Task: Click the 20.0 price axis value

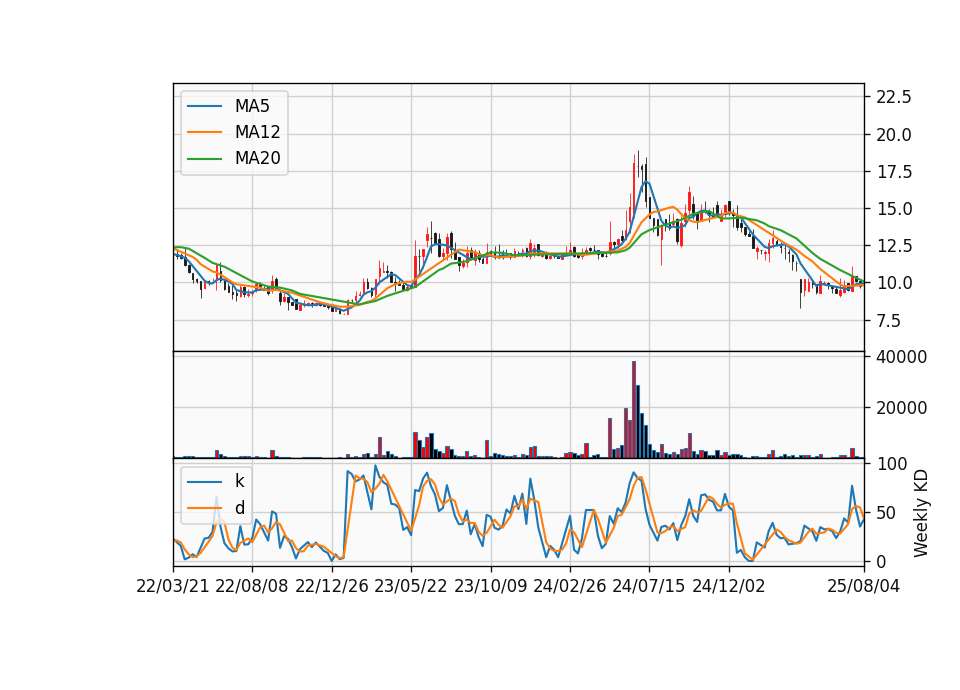Action: pos(894,135)
